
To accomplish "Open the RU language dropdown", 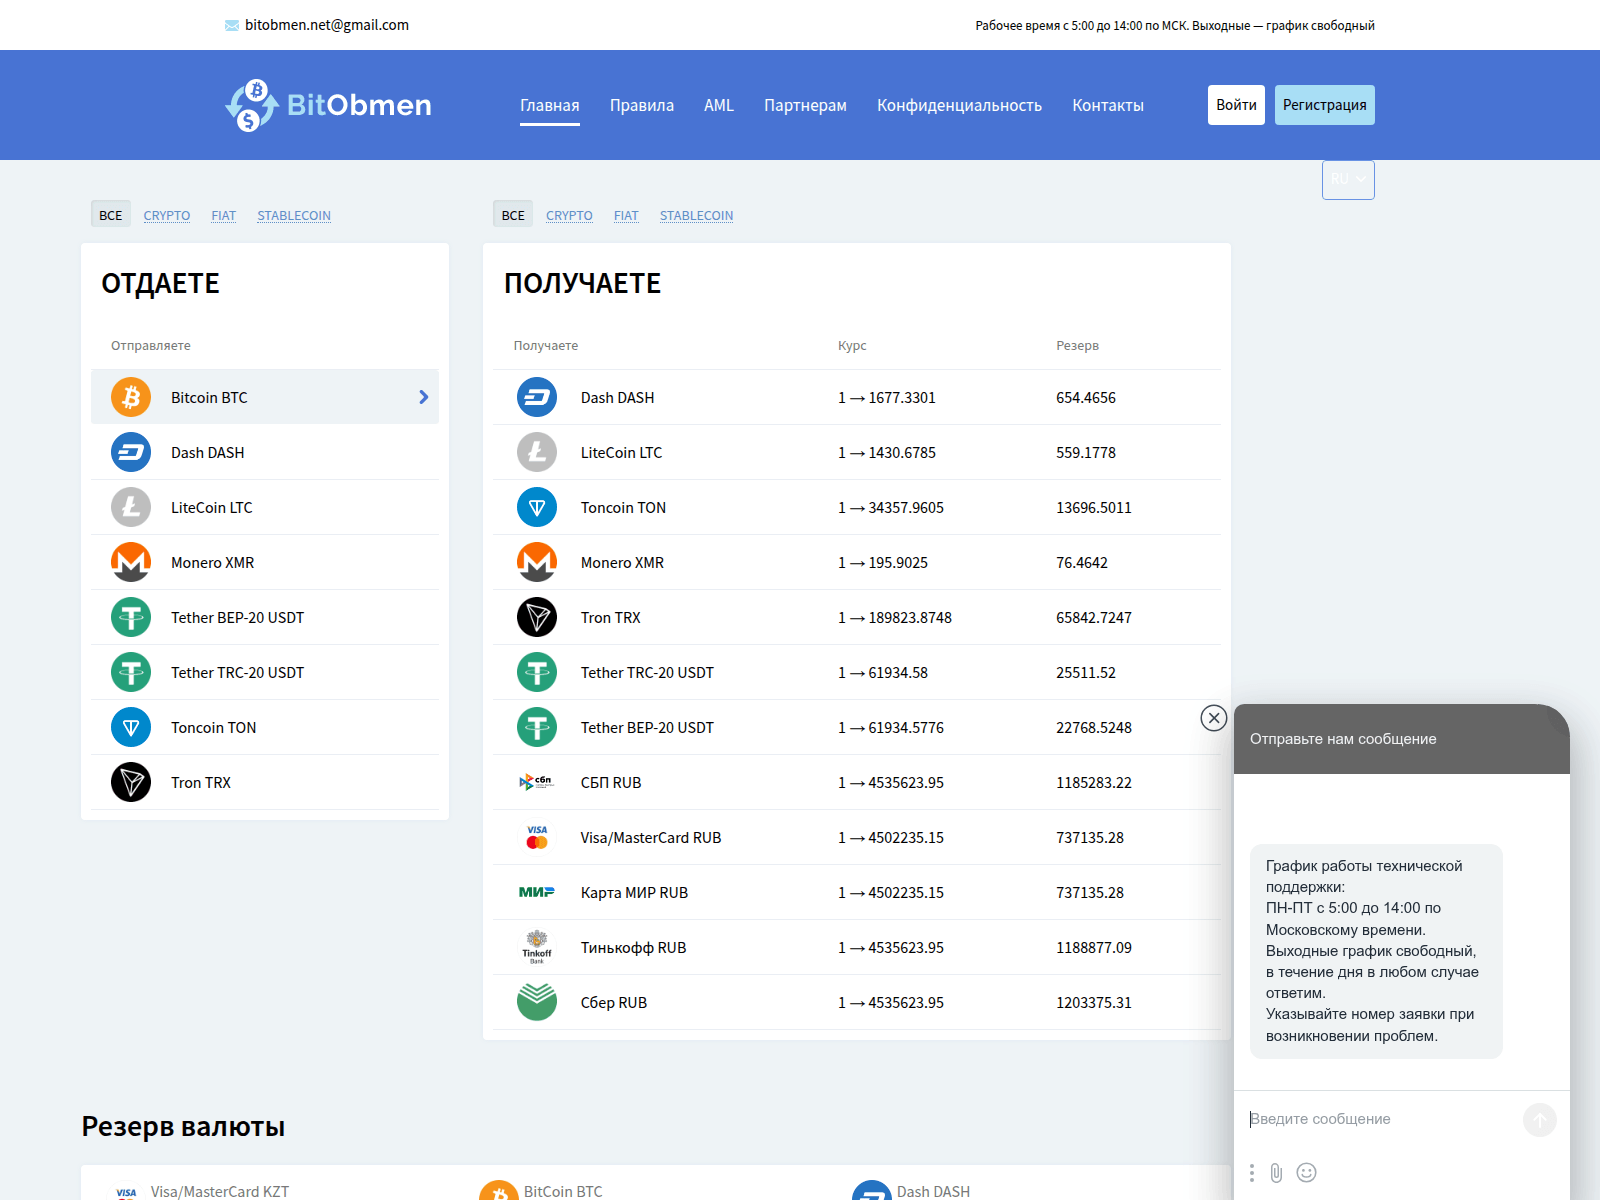I will (1348, 180).
